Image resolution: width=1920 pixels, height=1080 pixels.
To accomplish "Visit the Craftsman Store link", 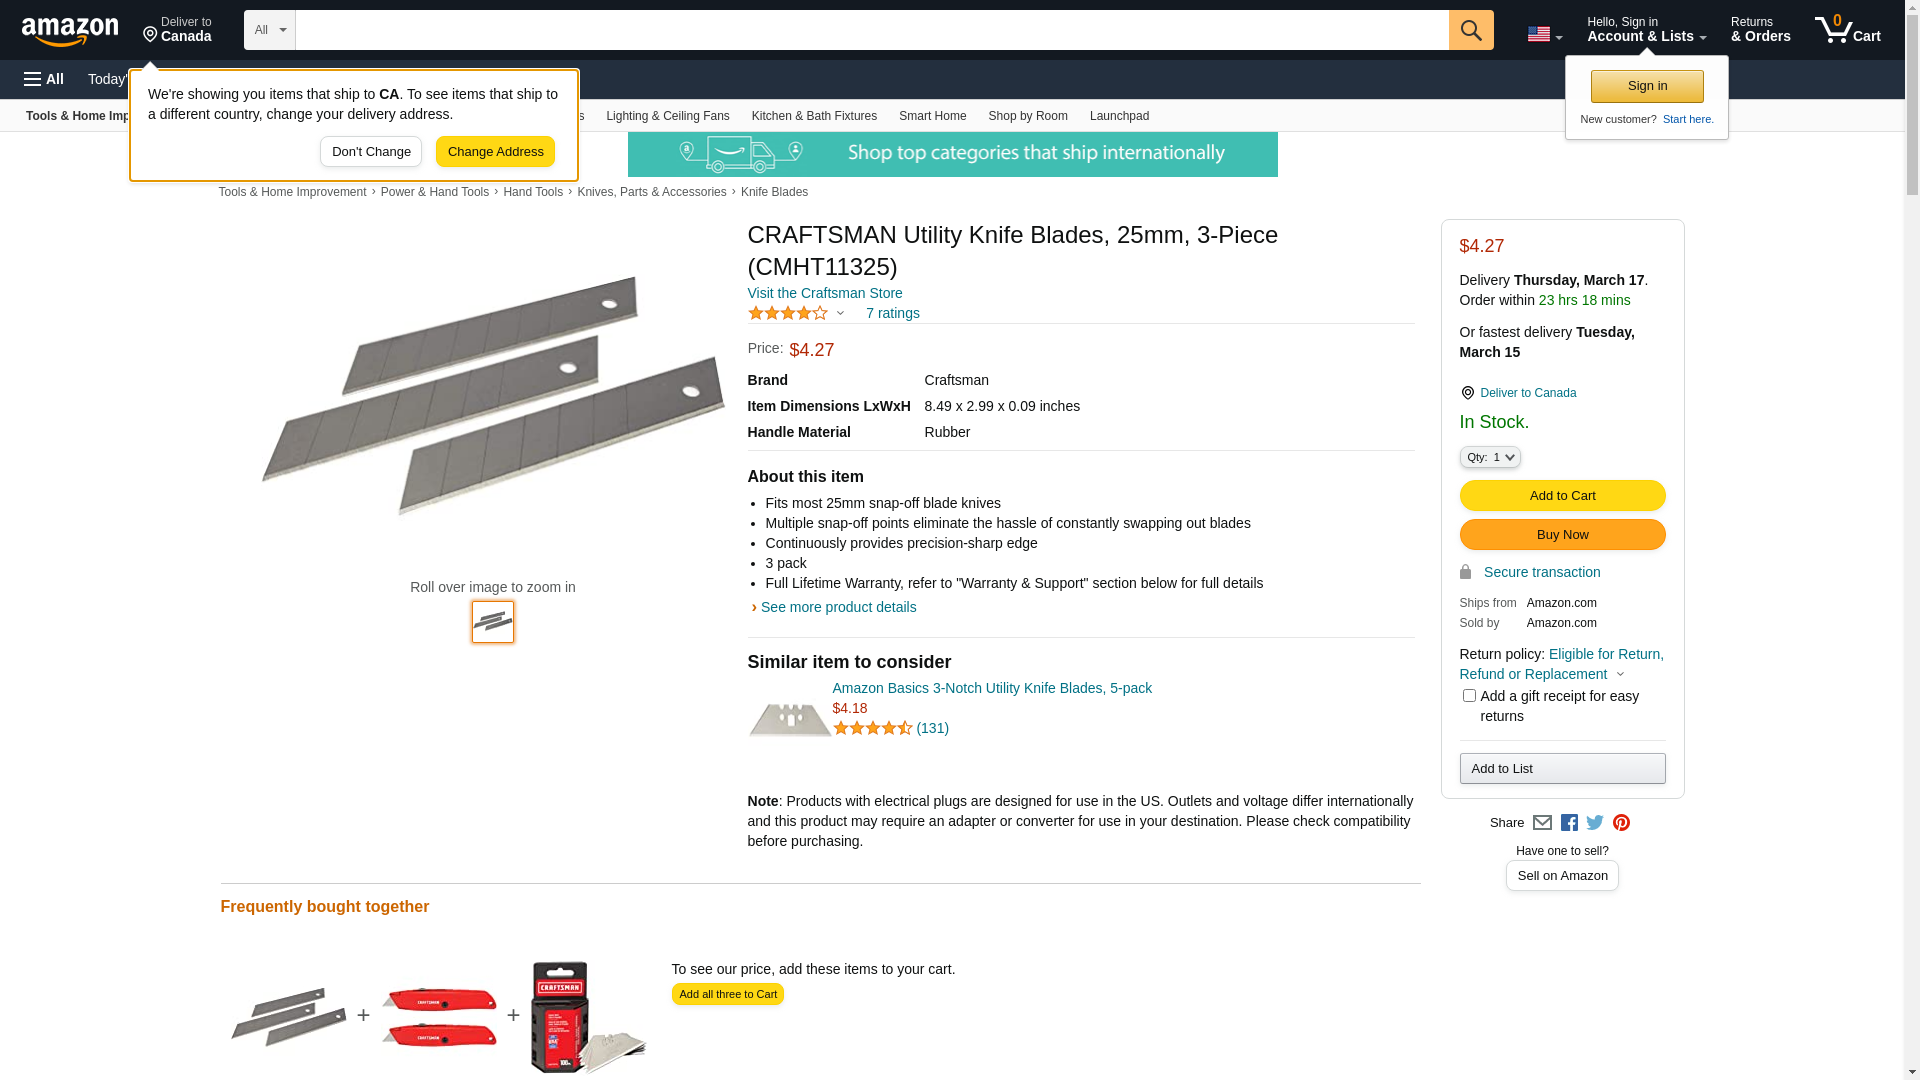I will (825, 293).
